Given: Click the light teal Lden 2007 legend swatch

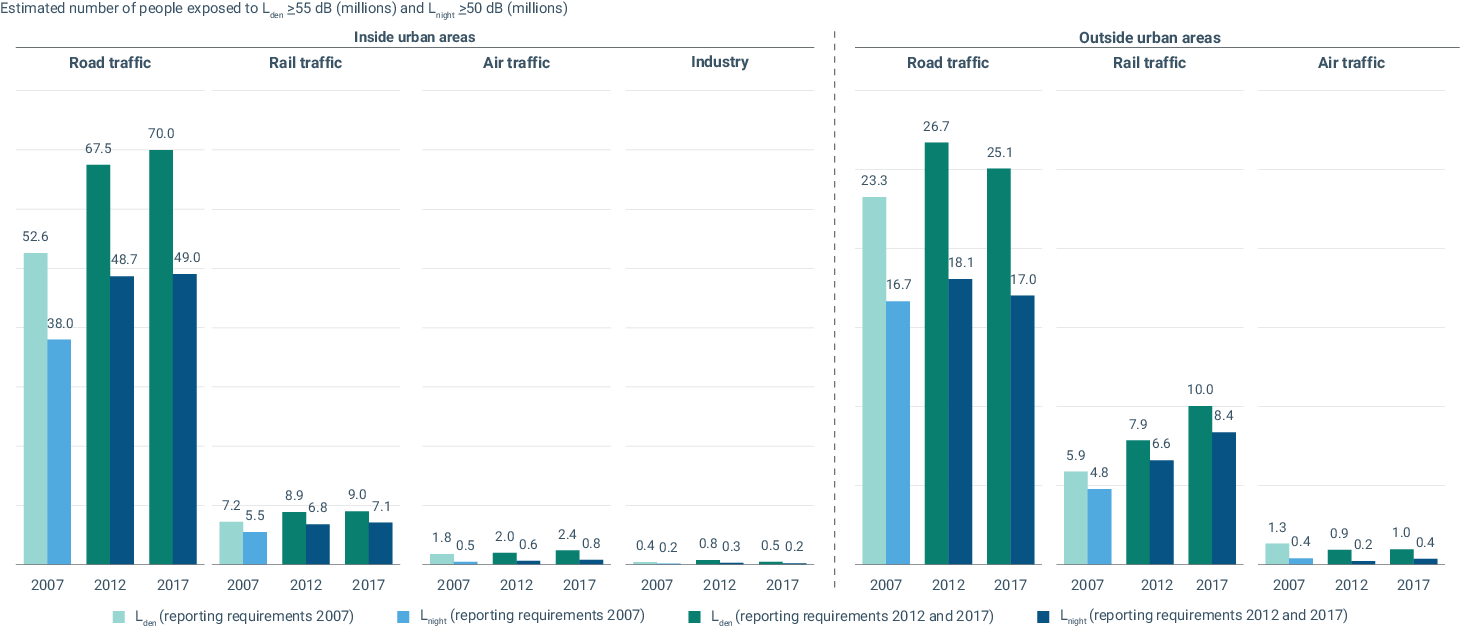Looking at the screenshot, I should point(117,615).
